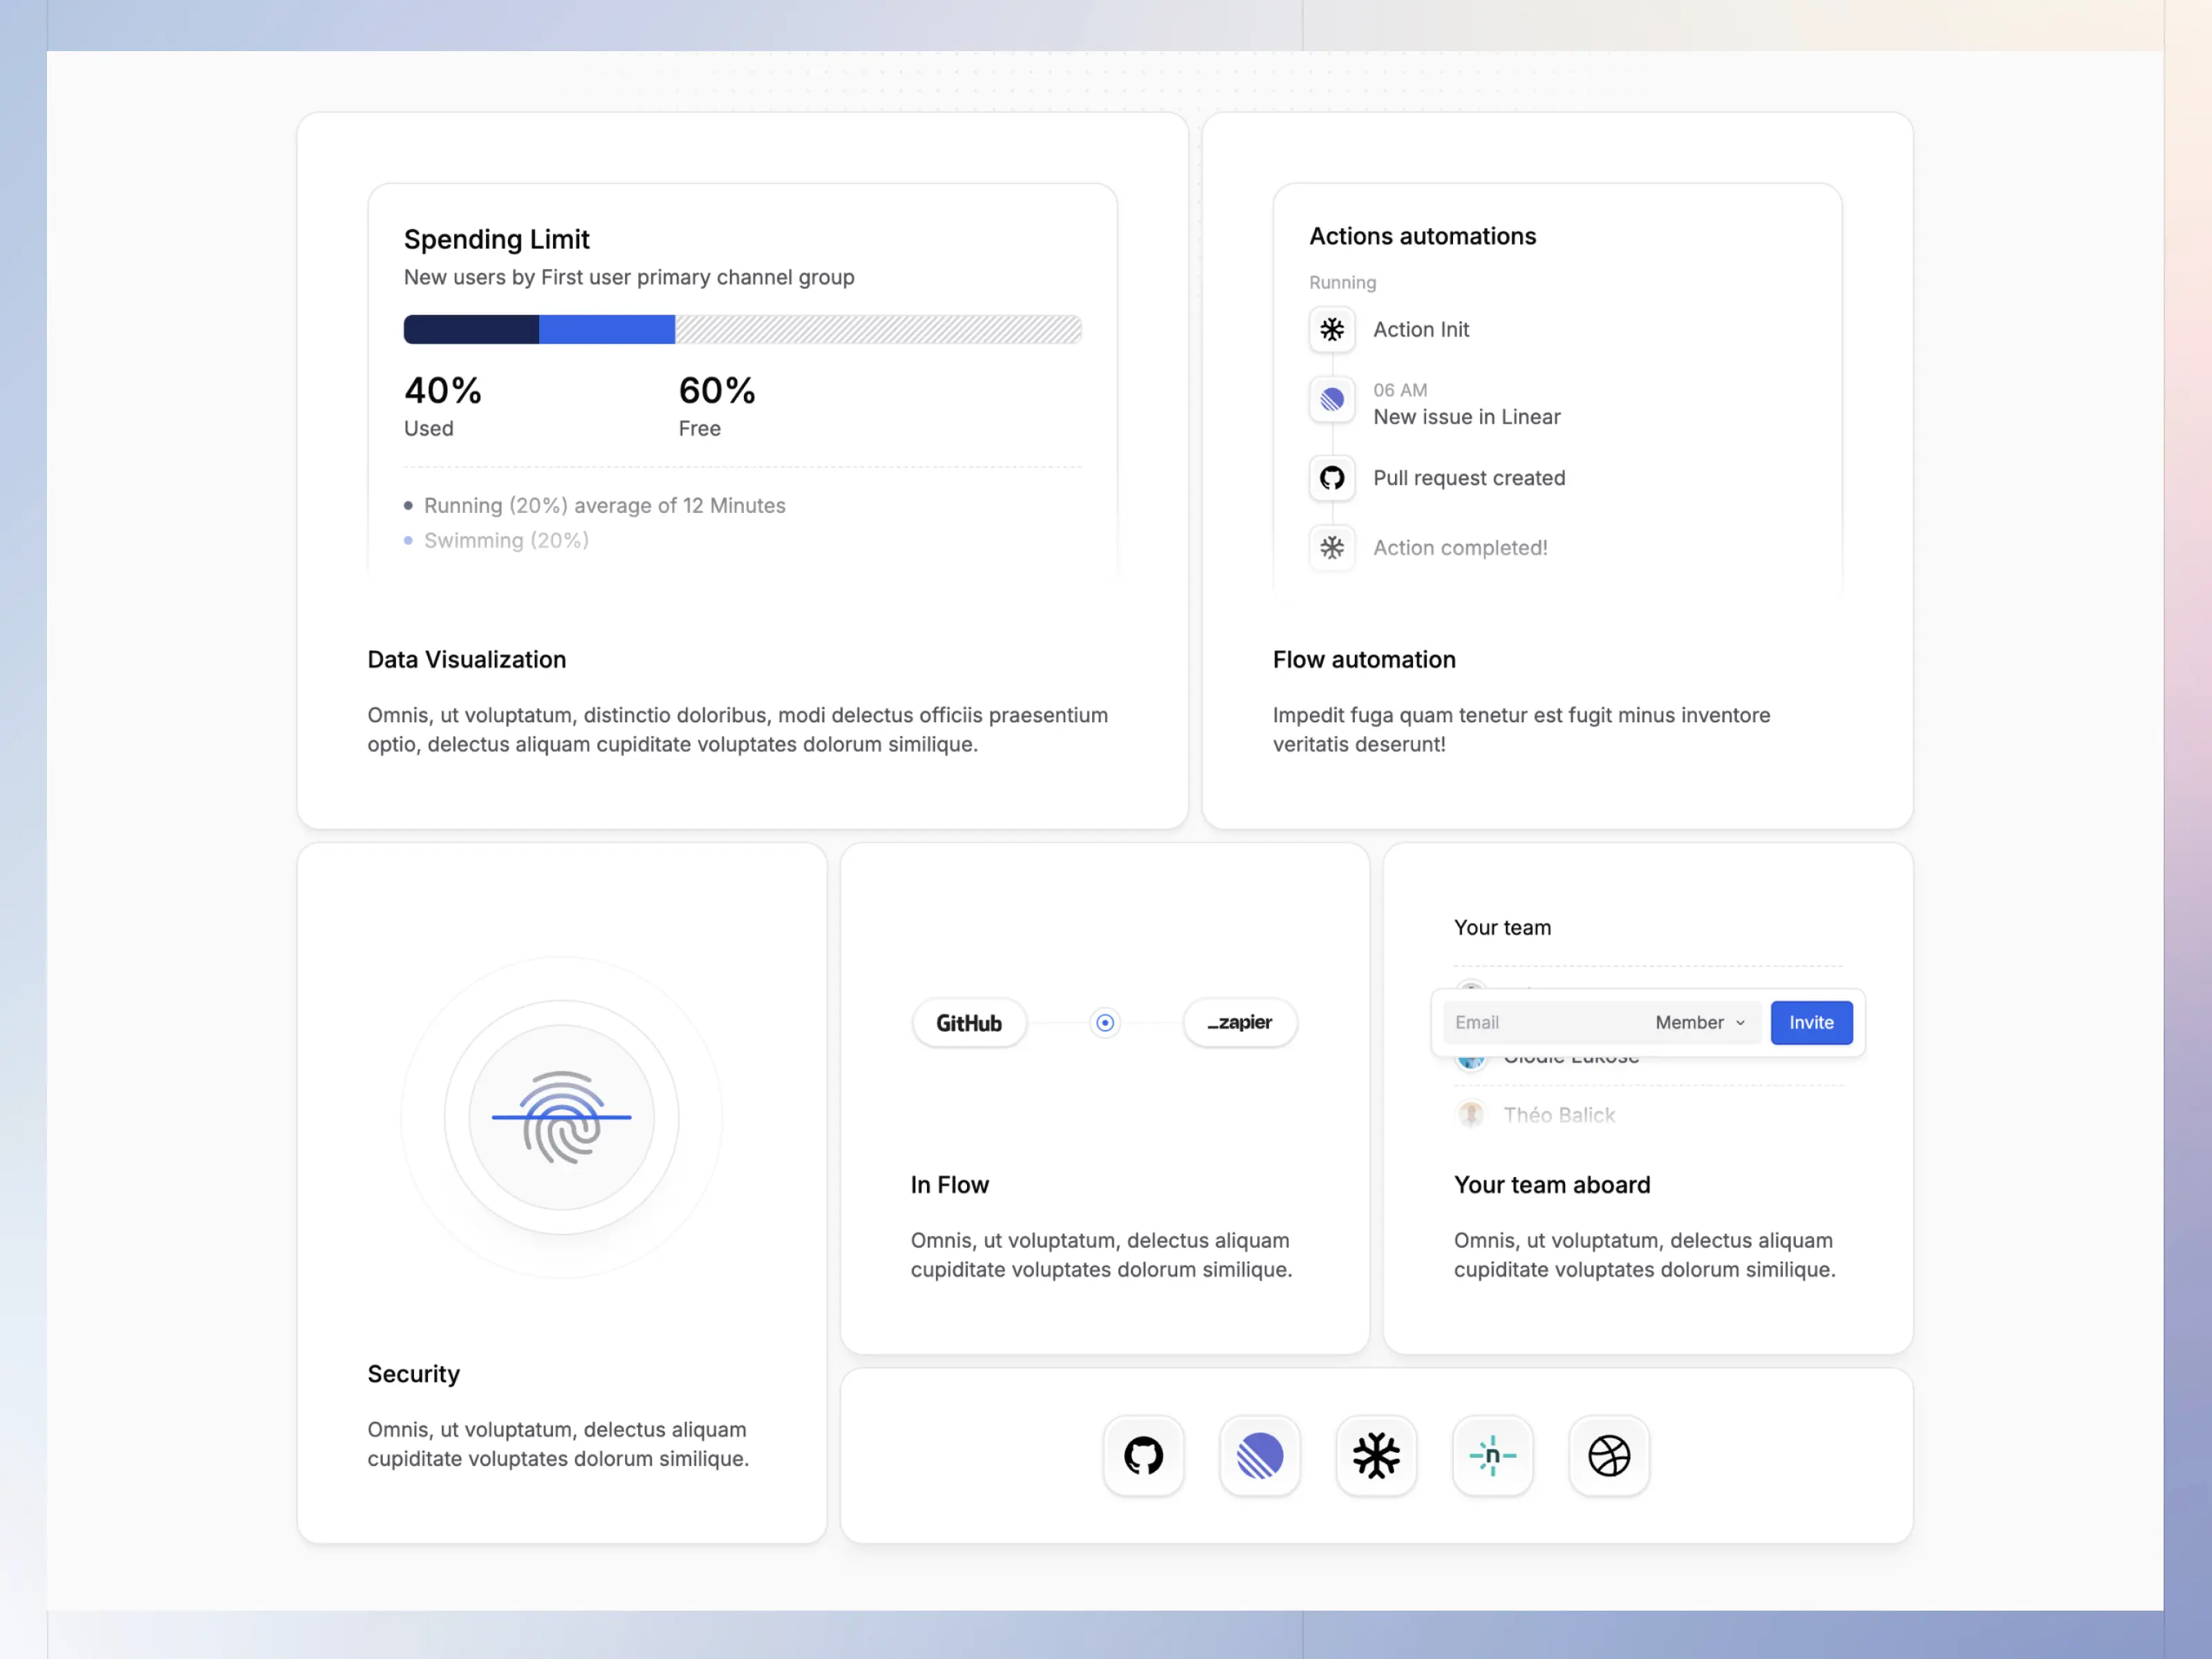Click the fingerprint security icon
Image resolution: width=2212 pixels, height=1659 pixels.
(562, 1117)
